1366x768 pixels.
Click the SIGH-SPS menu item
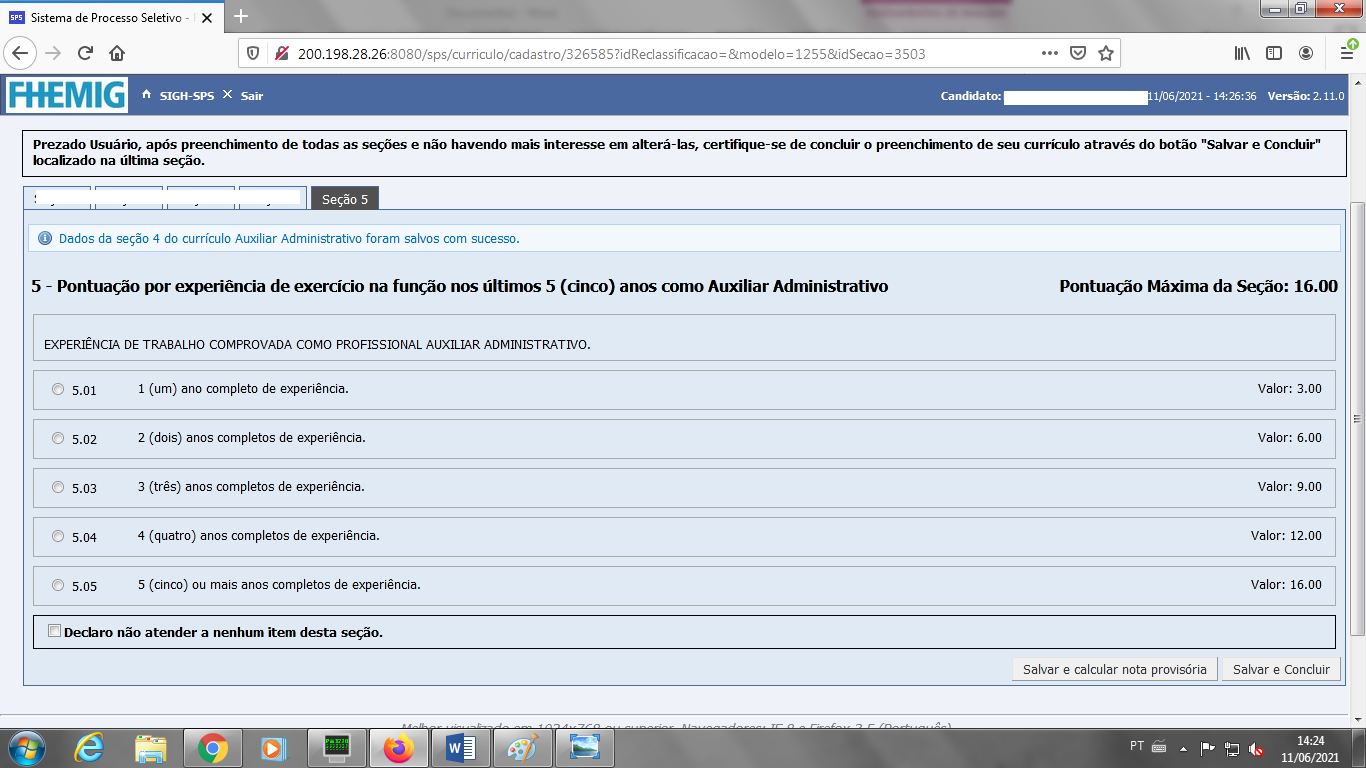click(186, 95)
